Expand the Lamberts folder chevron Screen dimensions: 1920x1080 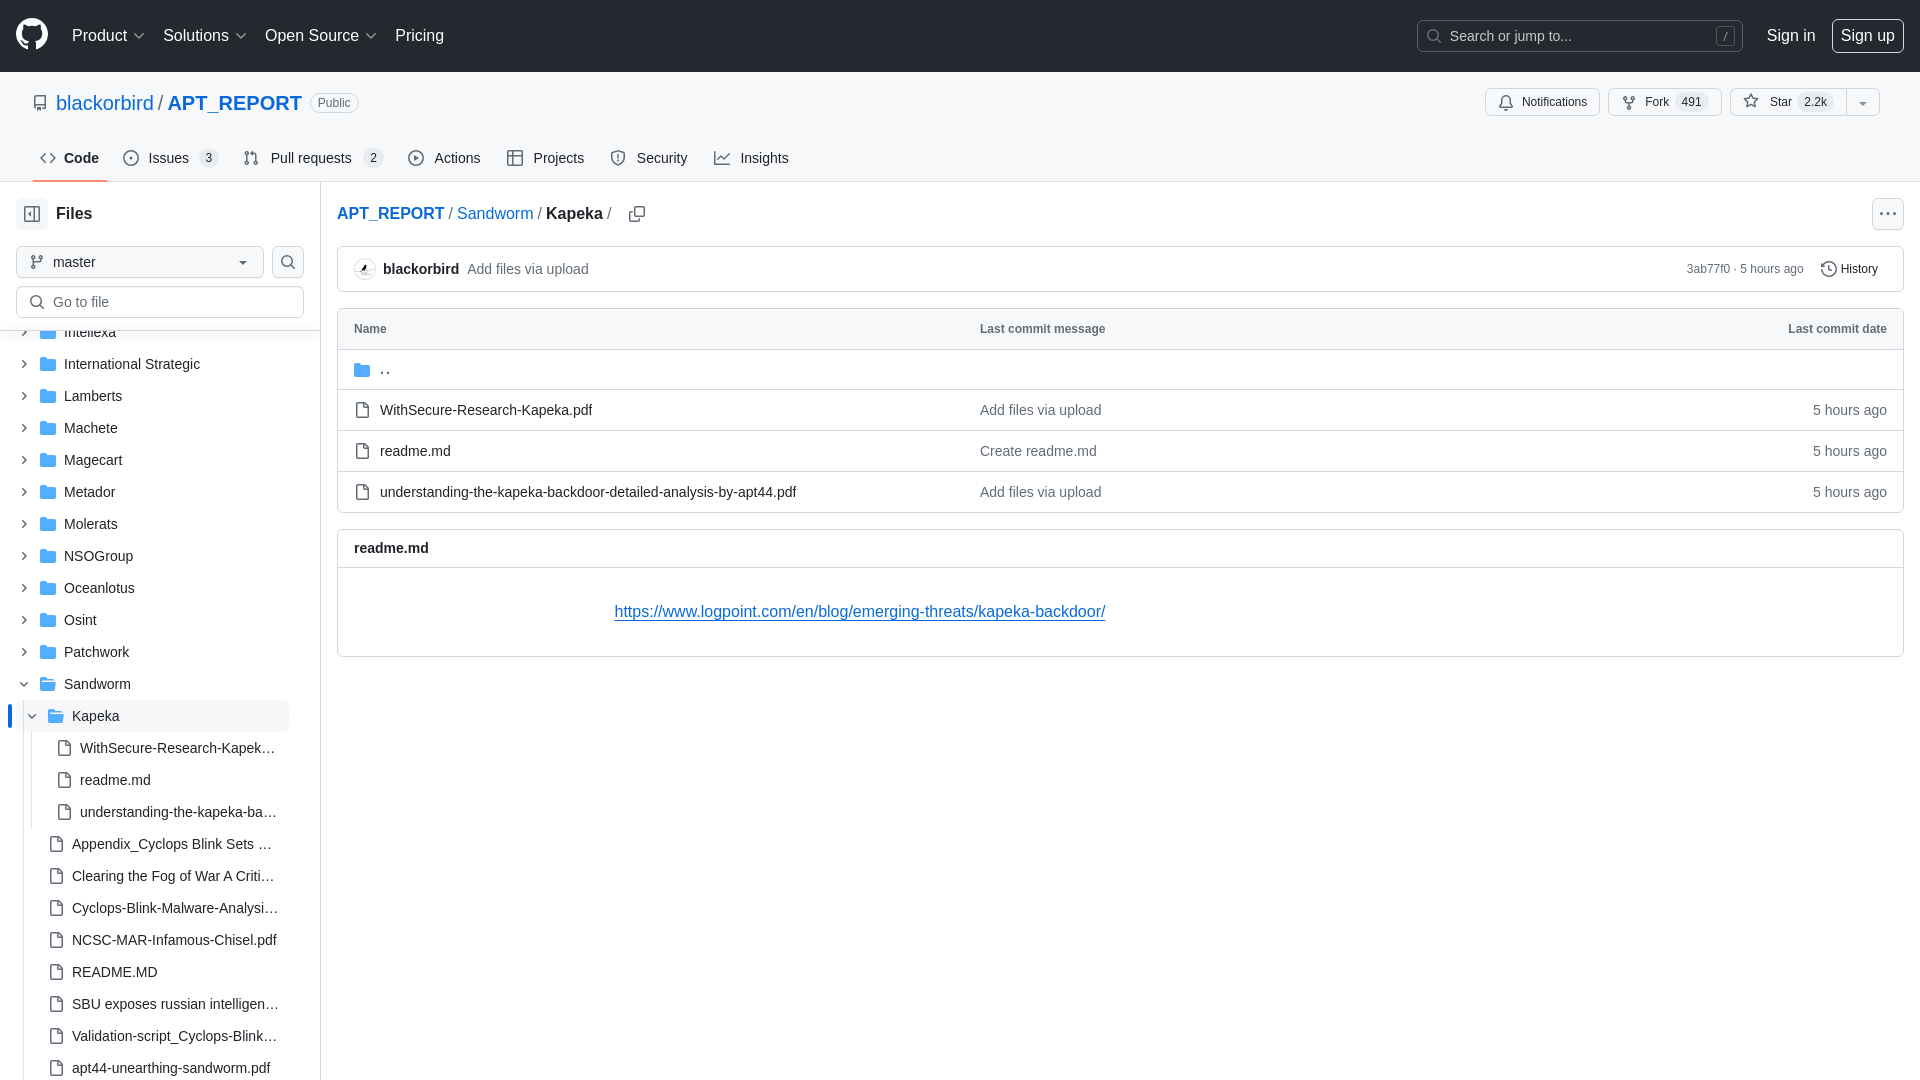point(24,396)
